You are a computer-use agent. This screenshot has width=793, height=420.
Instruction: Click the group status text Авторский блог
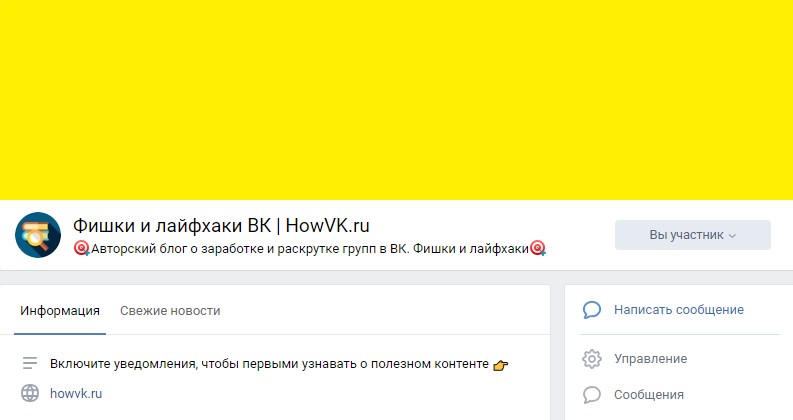310,248
